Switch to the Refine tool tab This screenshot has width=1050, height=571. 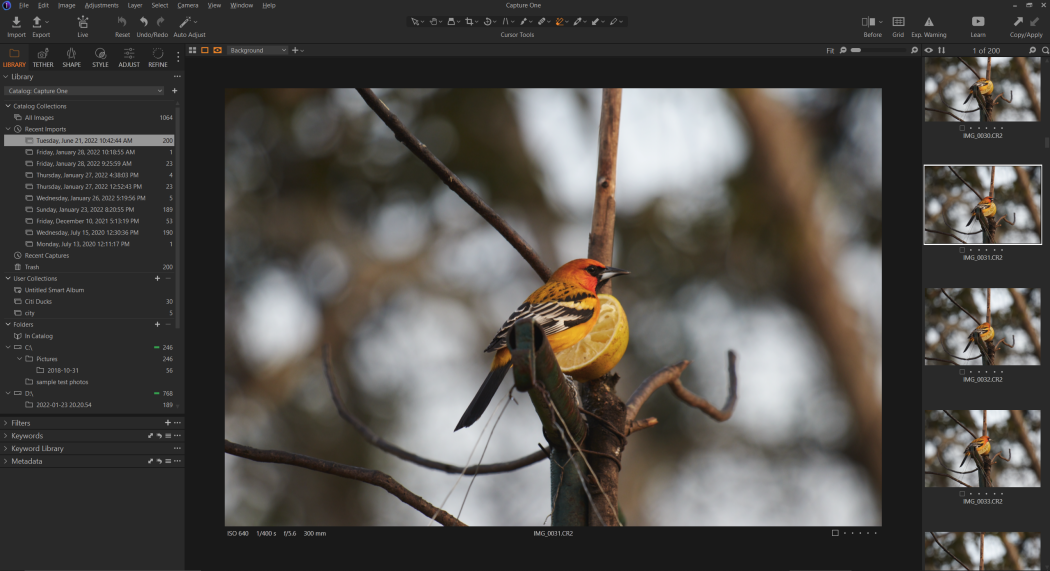157,58
